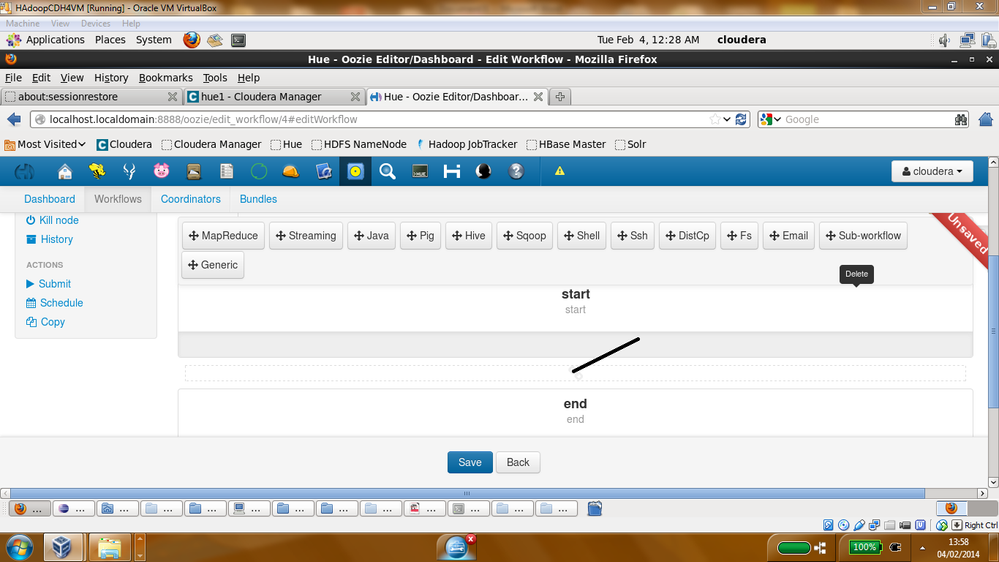Click the Windows Start orb
The width and height of the screenshot is (999, 562).
(x=20, y=547)
